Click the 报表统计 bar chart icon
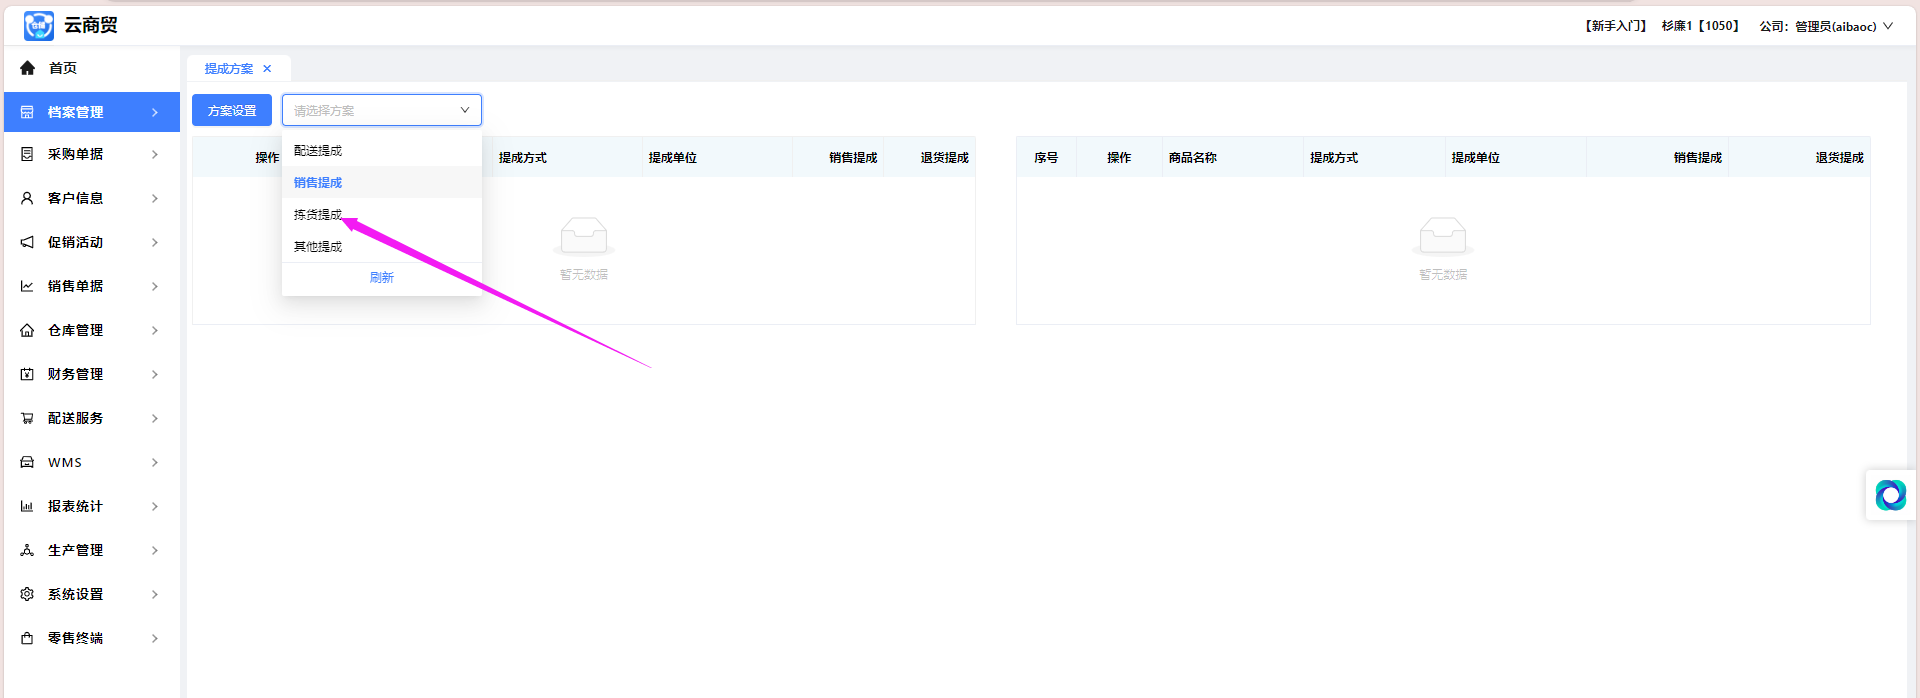 point(27,506)
